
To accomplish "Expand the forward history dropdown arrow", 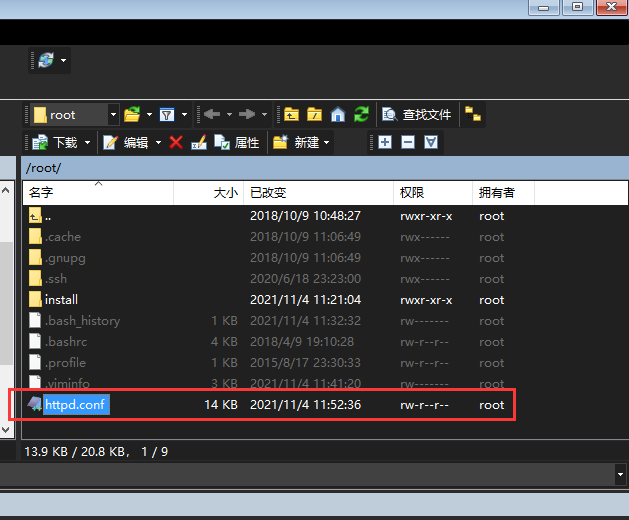I will (x=264, y=115).
